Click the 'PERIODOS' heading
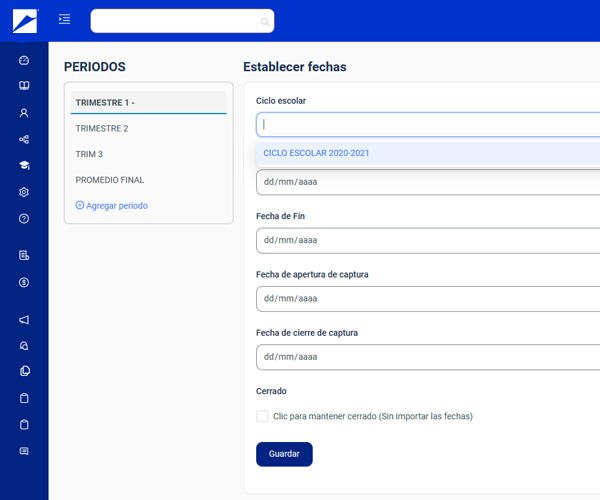The width and height of the screenshot is (600, 500). tap(95, 67)
